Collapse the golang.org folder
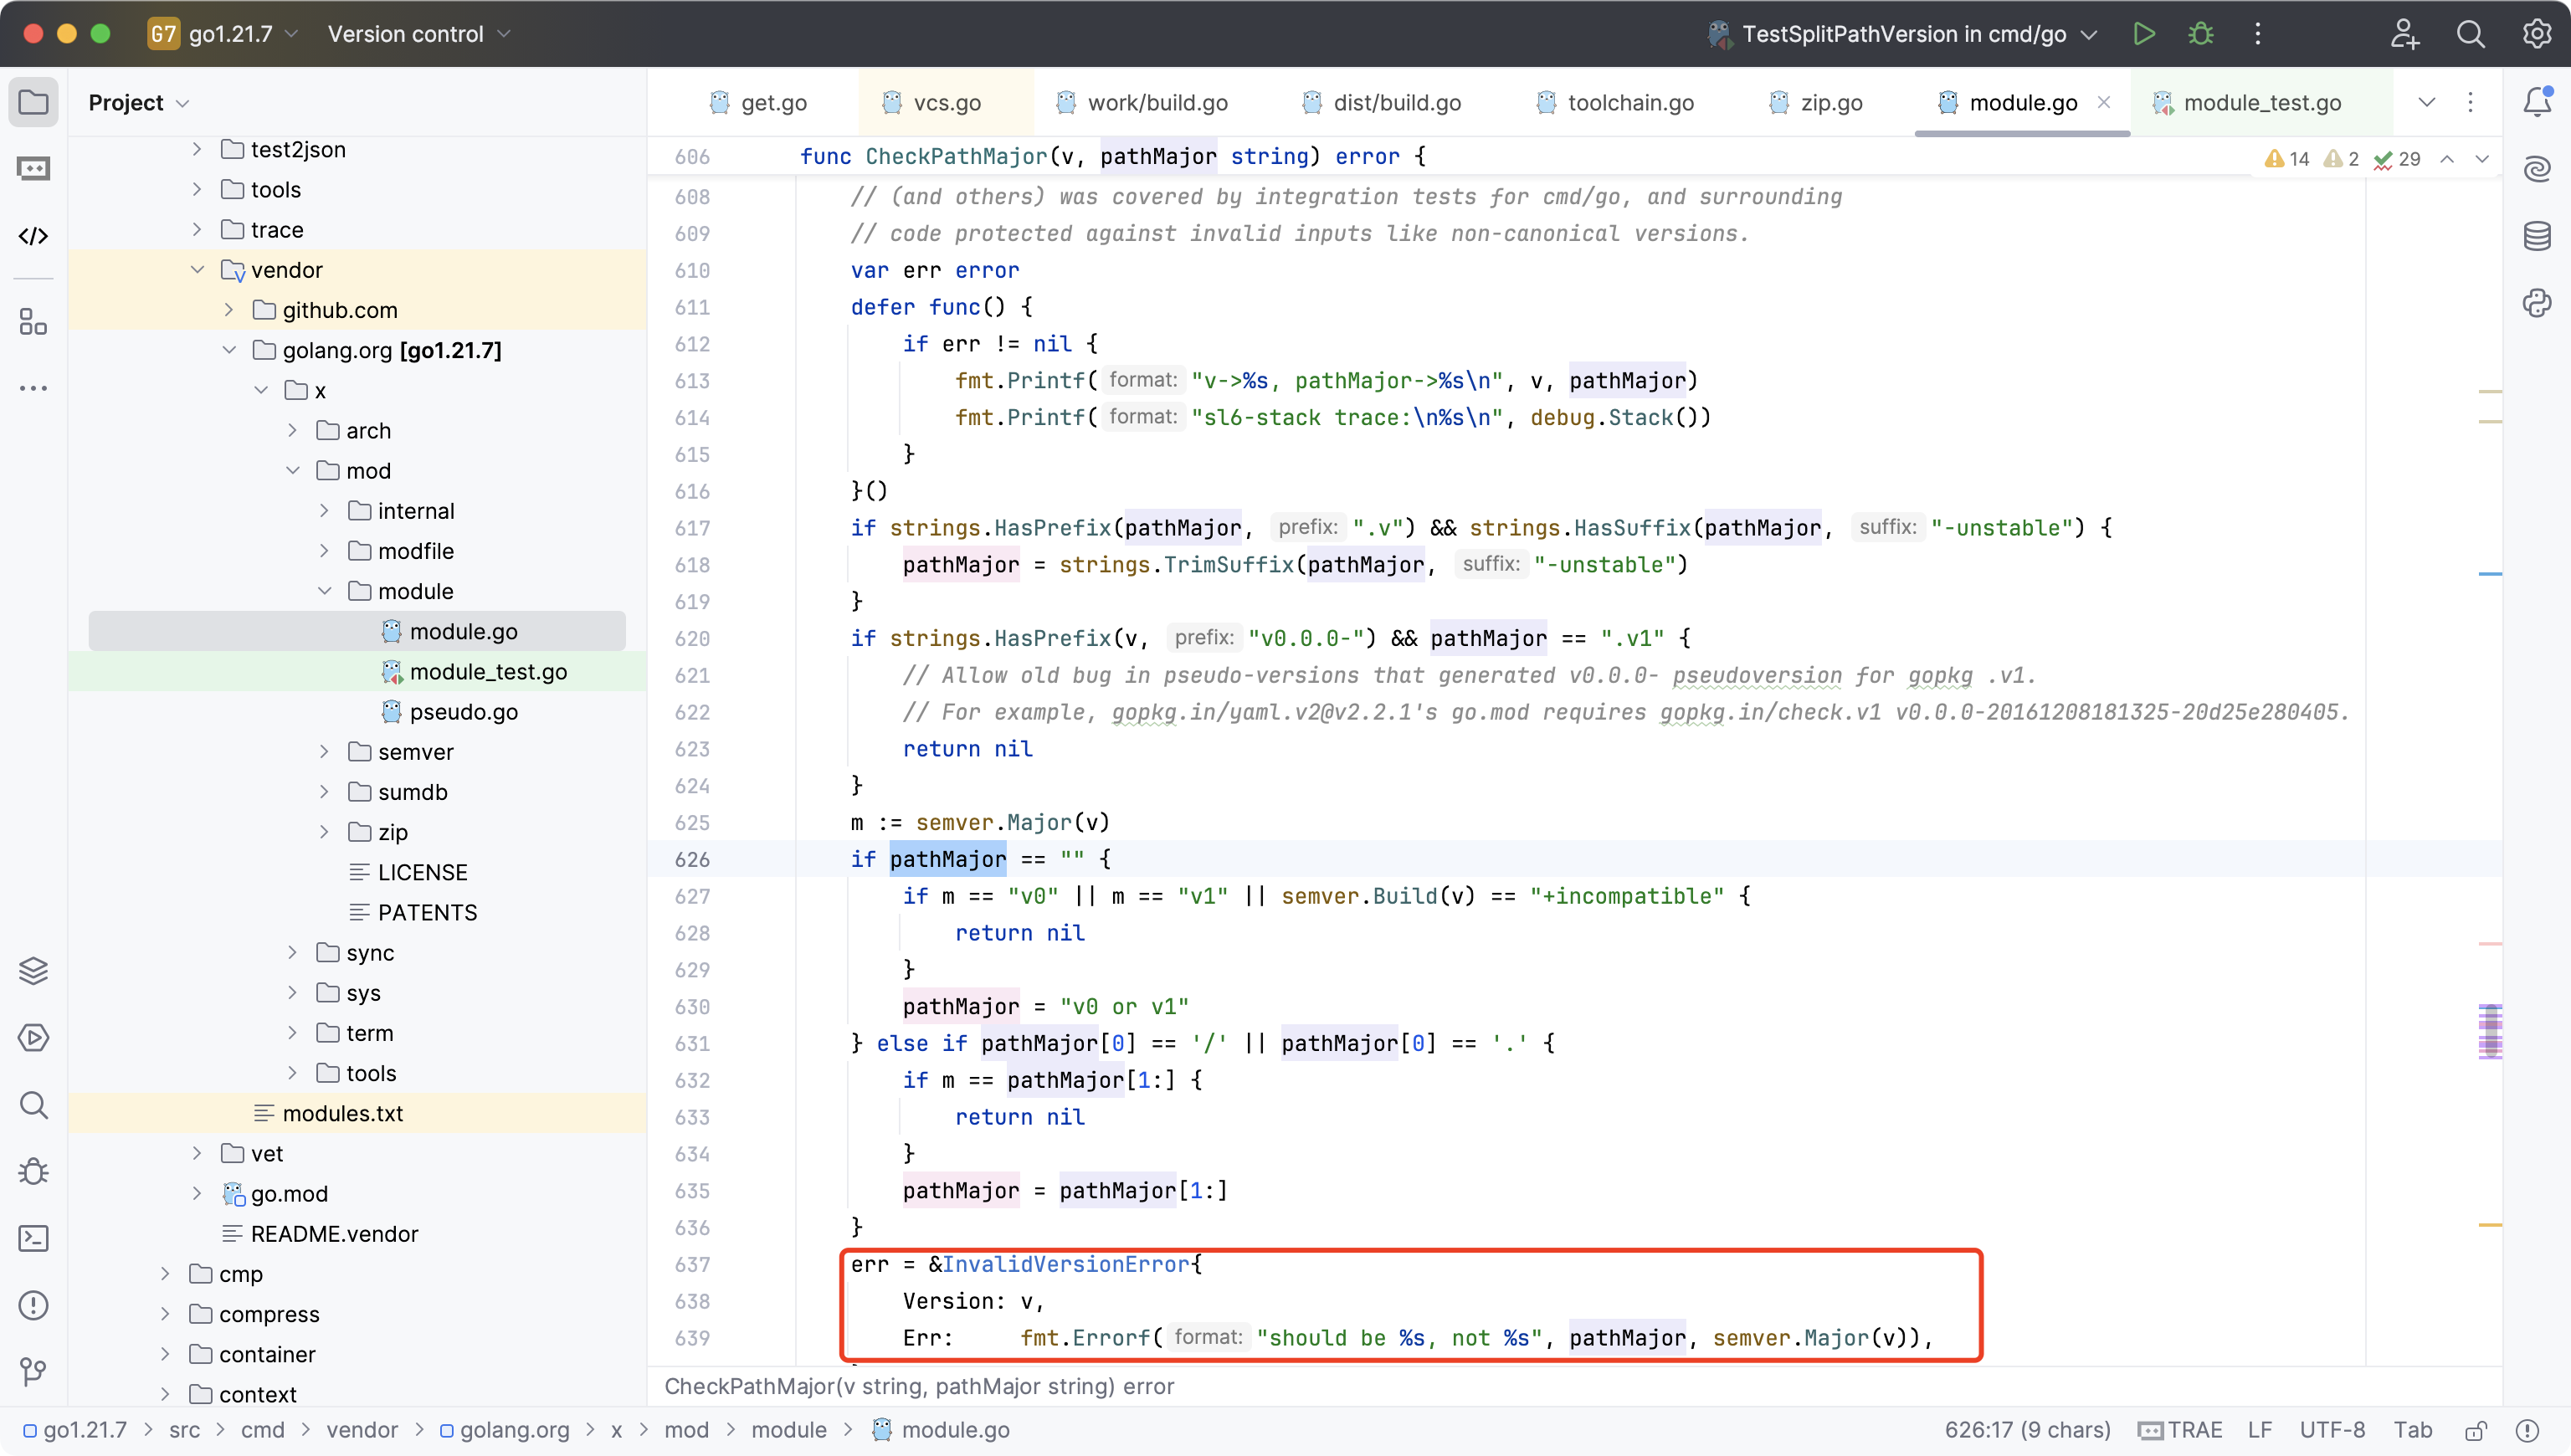Viewport: 2571px width, 1456px height. pyautogui.click(x=229, y=350)
